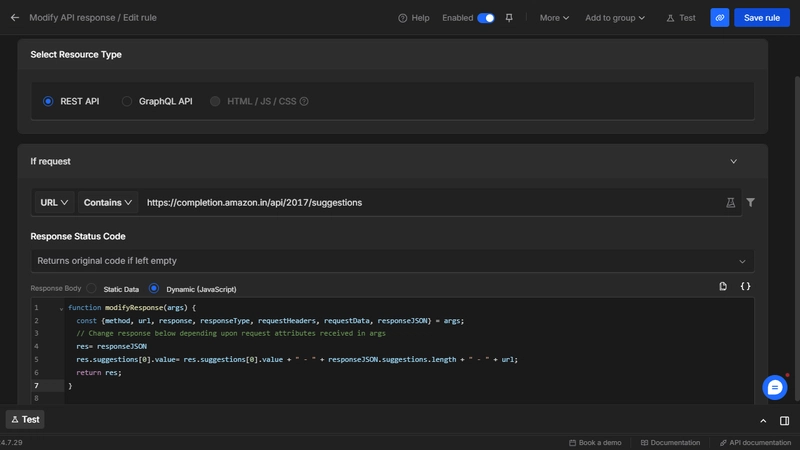Open the Contains operator dropdown

[x=108, y=203]
